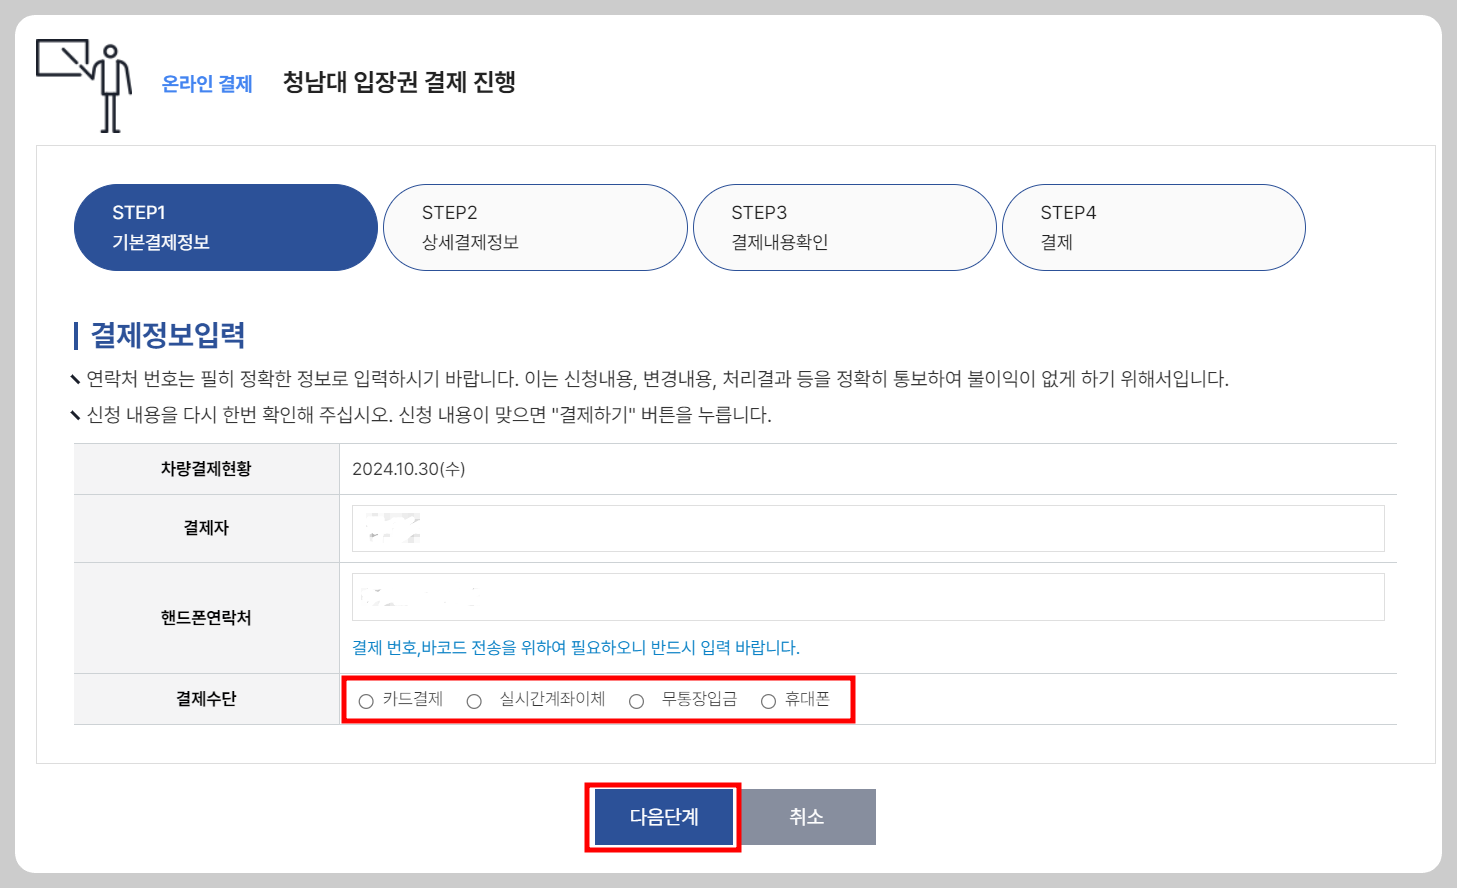Click the 2024.10.30(수) date value
1457x888 pixels.
click(x=411, y=466)
